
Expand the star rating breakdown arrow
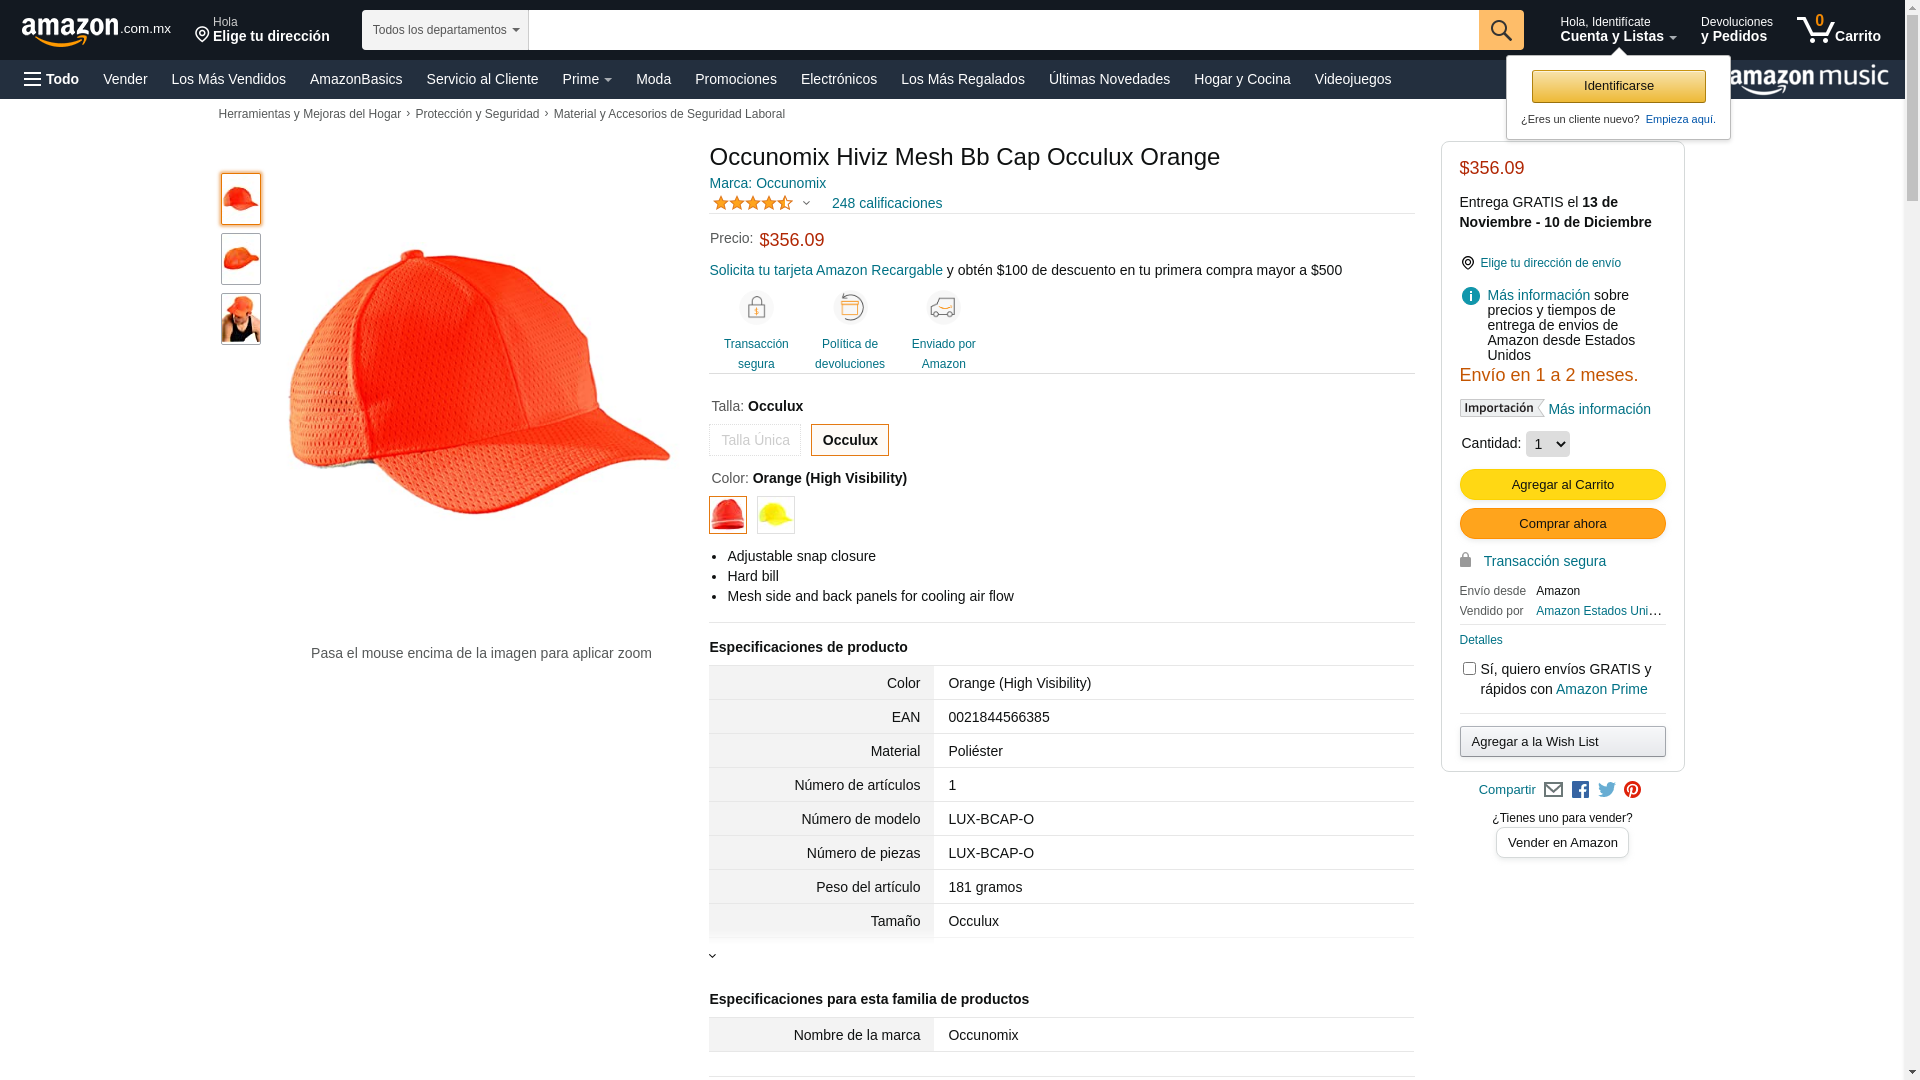pyautogui.click(x=806, y=204)
